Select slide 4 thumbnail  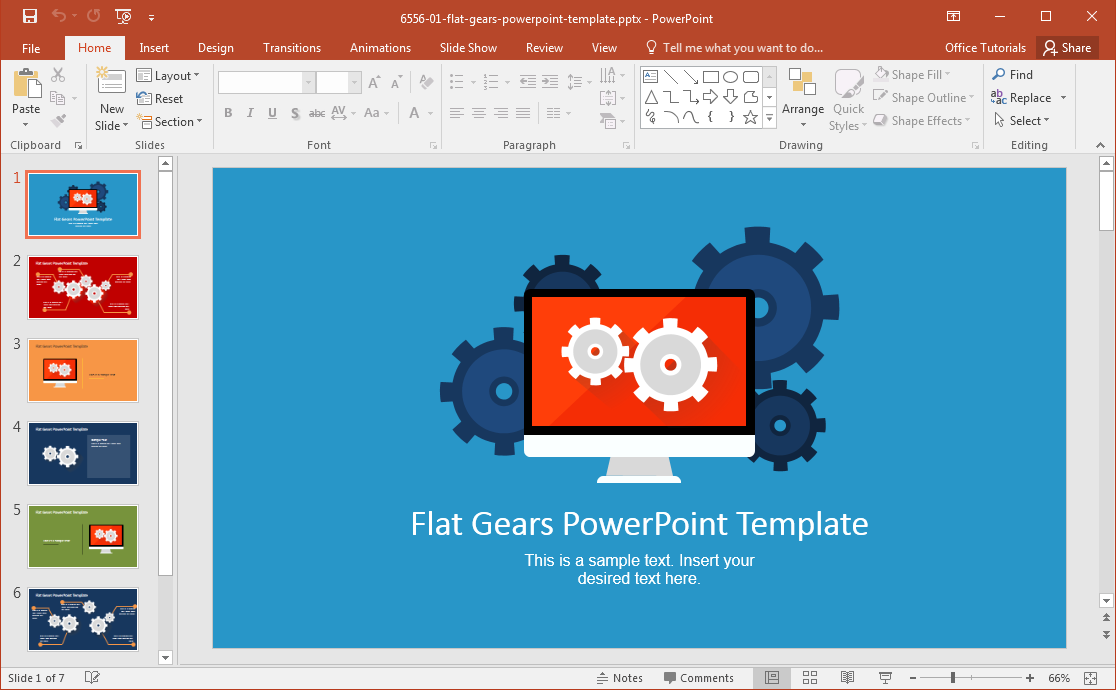point(83,453)
